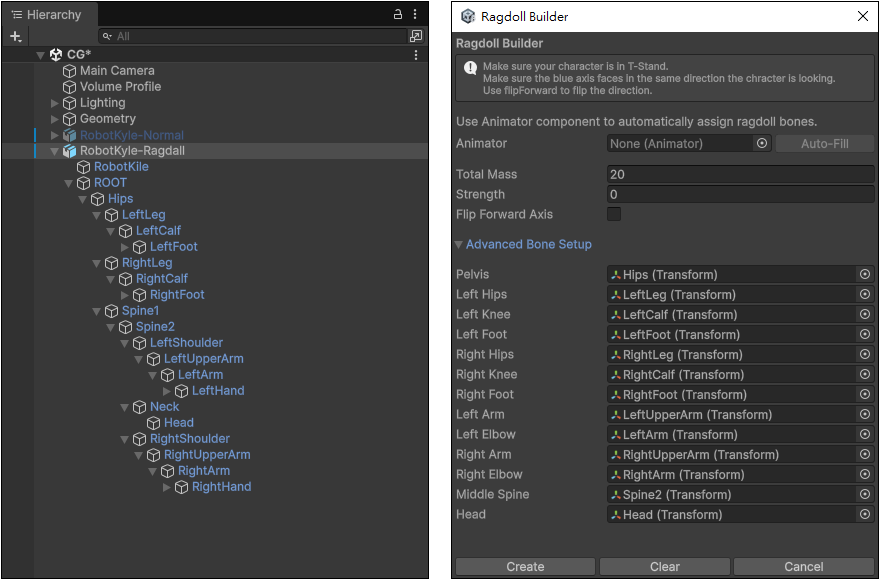The width and height of the screenshot is (880, 580).
Task: Expand the LeftHand bone
Action: click(x=167, y=391)
